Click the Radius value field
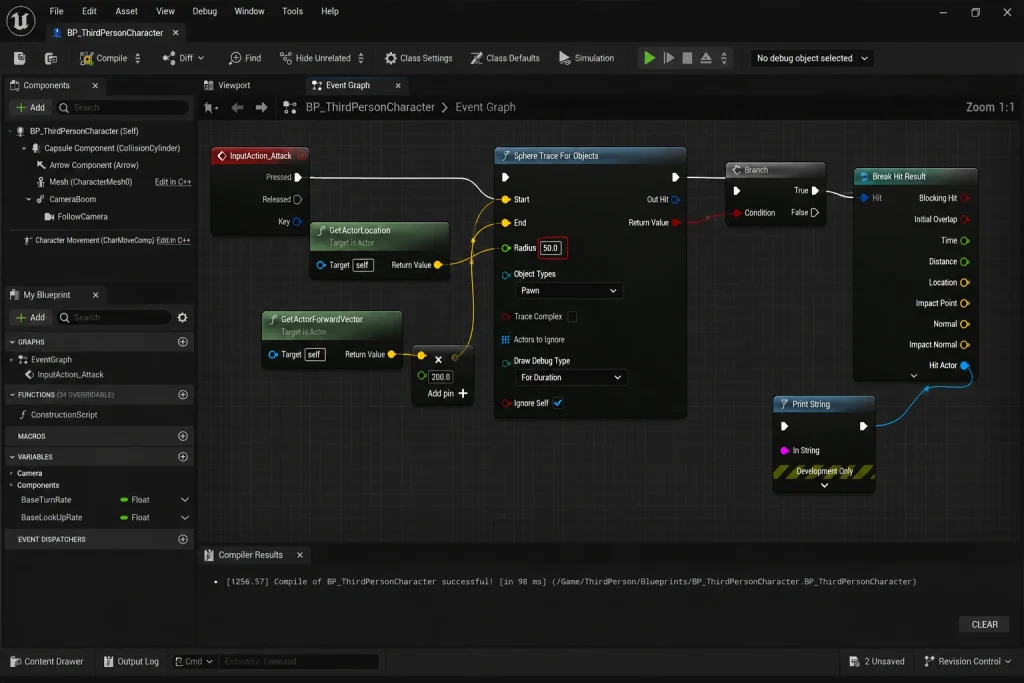 click(x=551, y=248)
